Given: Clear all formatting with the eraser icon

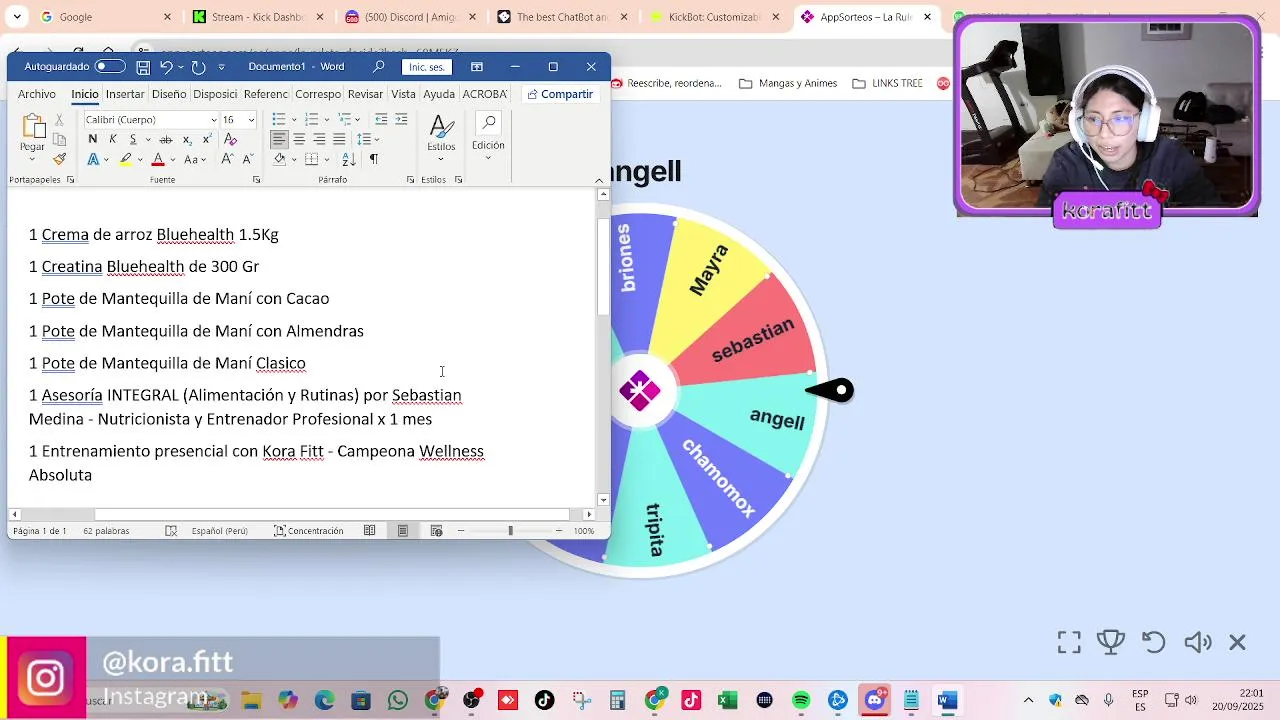Looking at the screenshot, I should (x=230, y=139).
